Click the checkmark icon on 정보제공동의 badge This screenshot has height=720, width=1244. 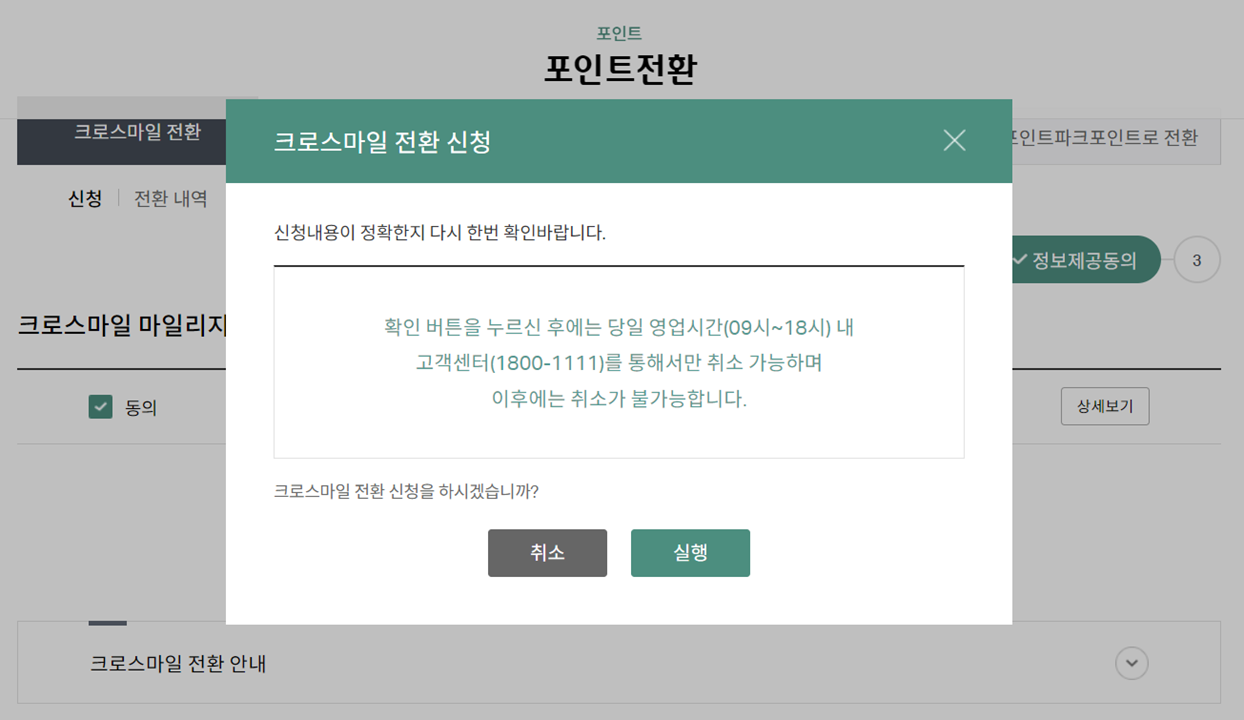(x=1018, y=259)
